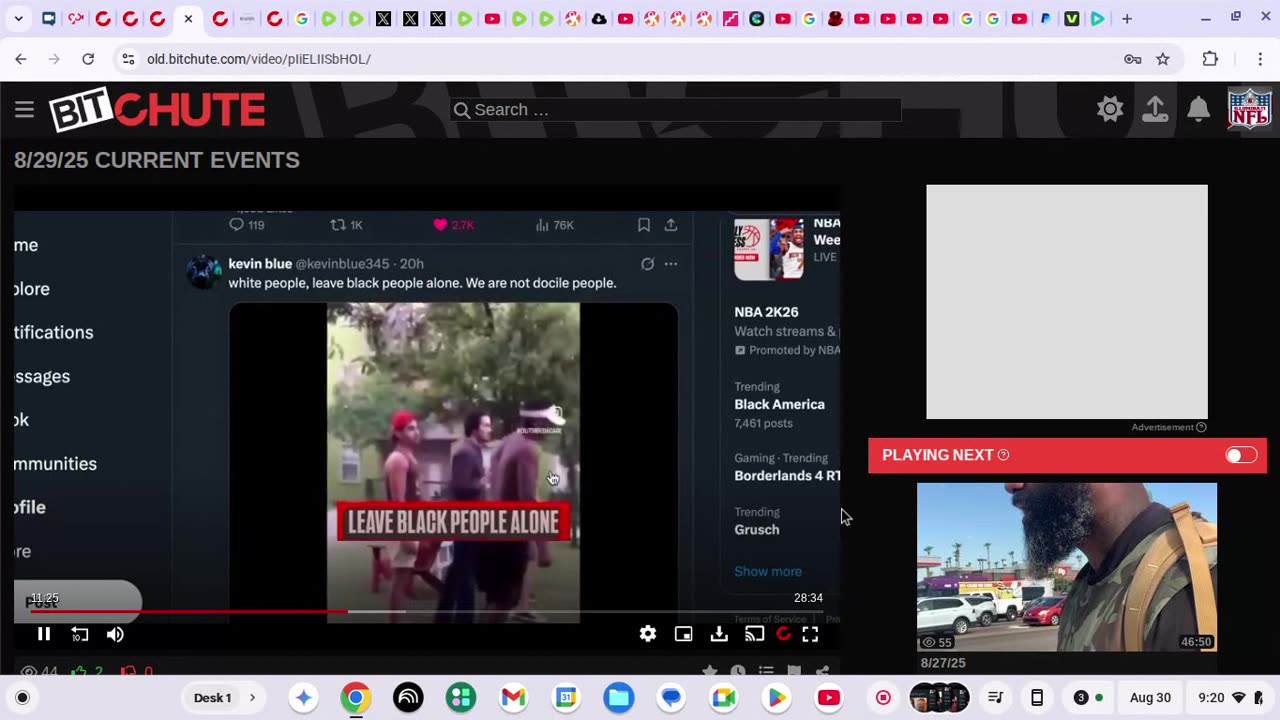The width and height of the screenshot is (1280, 720).
Task: Click the Playing Next help icon
Action: [1003, 455]
